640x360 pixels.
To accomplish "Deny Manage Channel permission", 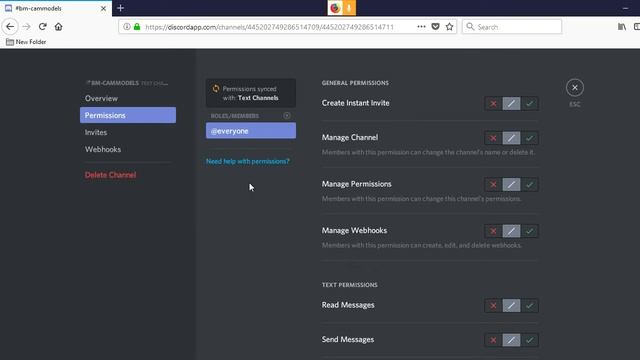I will [x=493, y=138].
